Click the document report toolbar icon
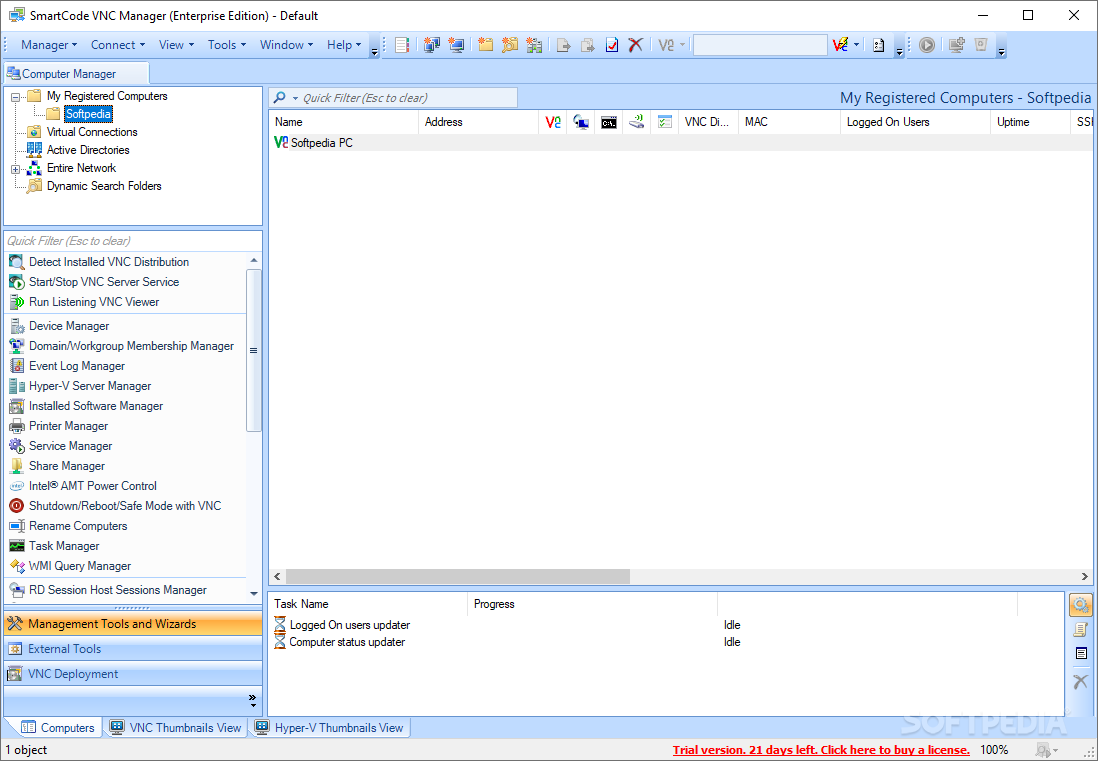 click(879, 45)
